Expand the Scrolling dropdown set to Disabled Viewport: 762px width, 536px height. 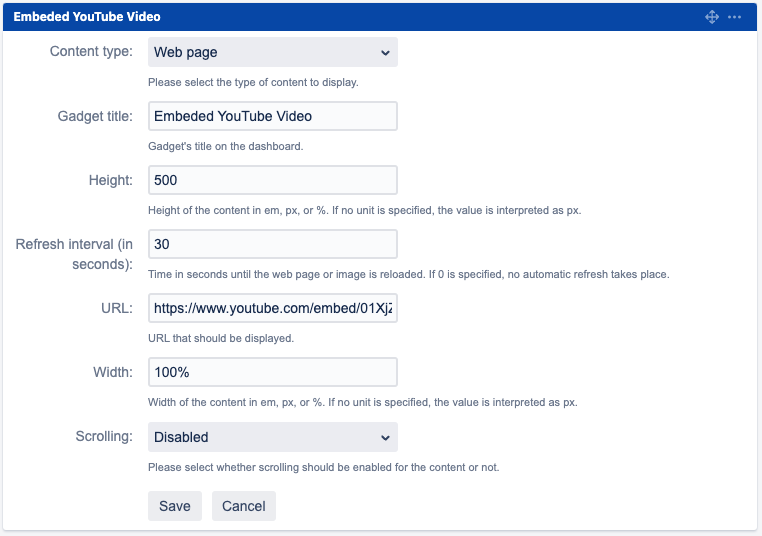pyautogui.click(x=272, y=437)
